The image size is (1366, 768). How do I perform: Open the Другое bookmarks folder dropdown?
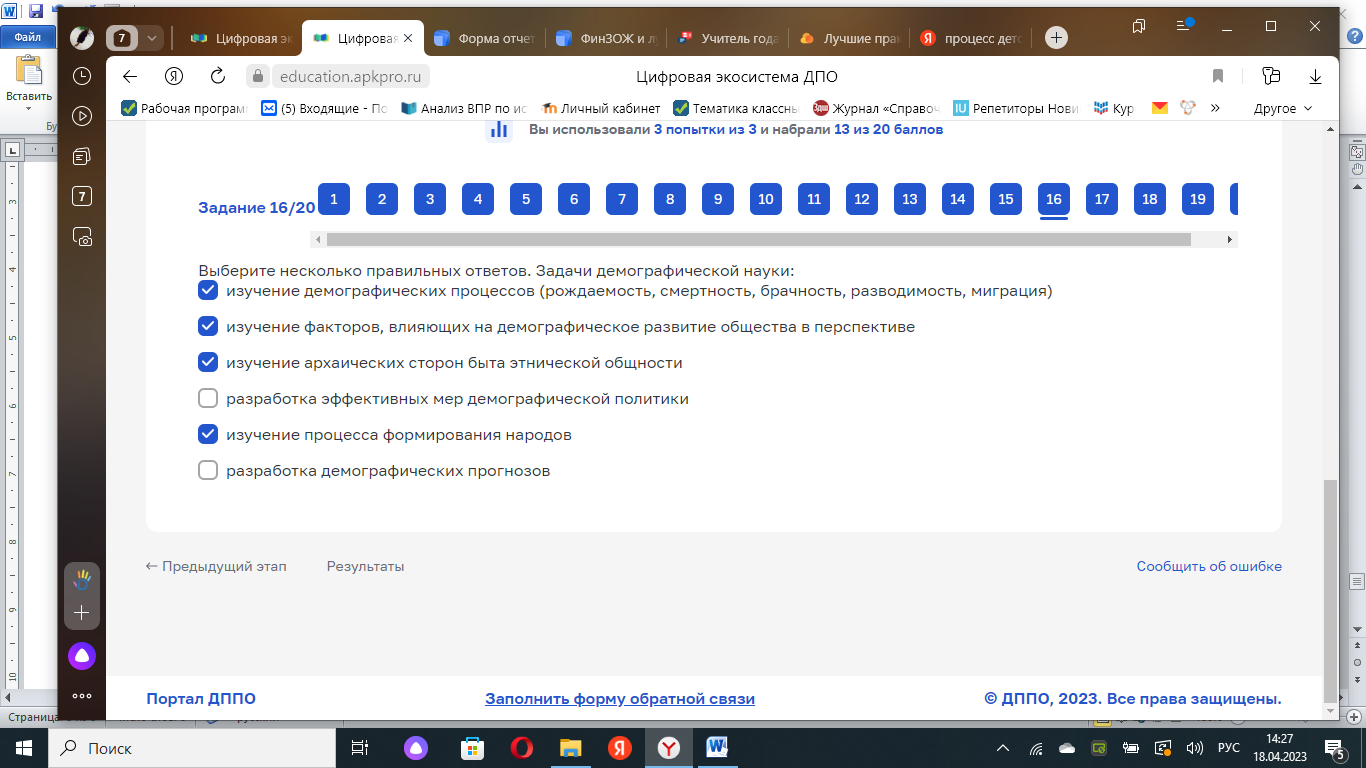click(1283, 108)
